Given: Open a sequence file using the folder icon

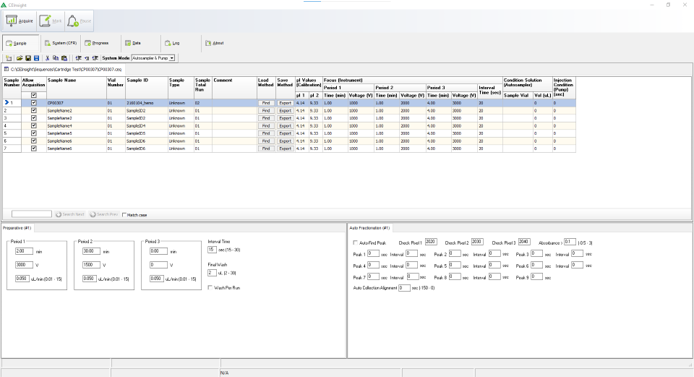Looking at the screenshot, I should tap(19, 58).
